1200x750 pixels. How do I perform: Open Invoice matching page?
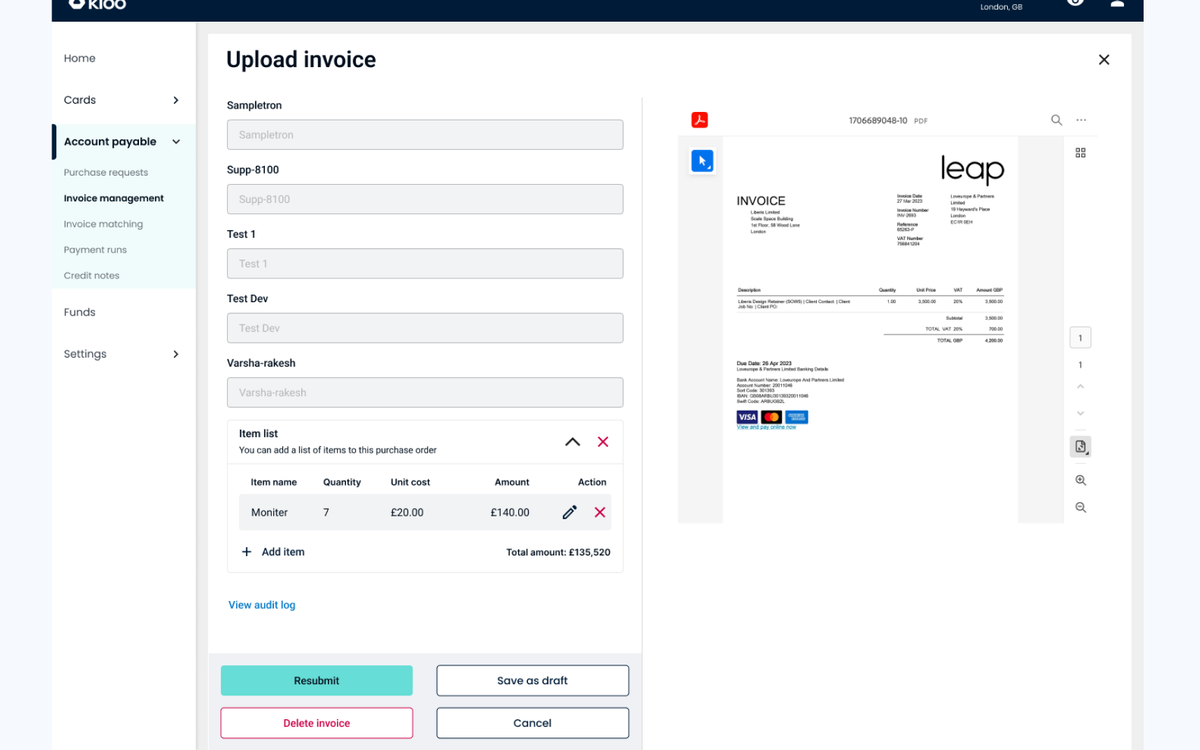(103, 224)
